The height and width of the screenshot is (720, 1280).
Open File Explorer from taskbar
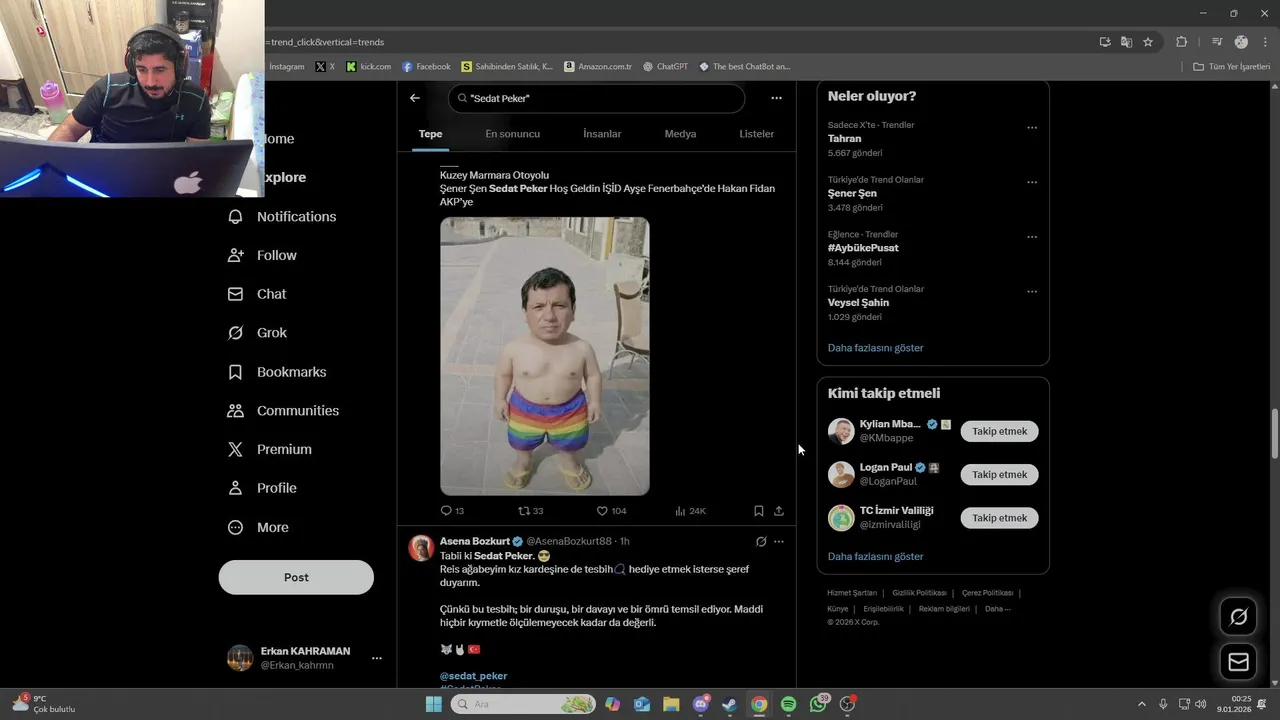671,704
